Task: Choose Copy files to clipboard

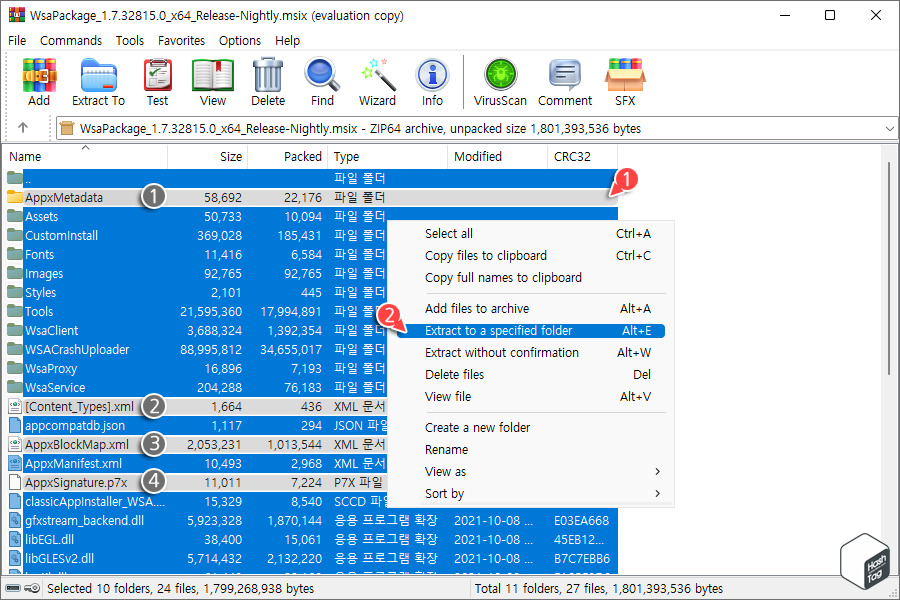Action: tap(531, 256)
